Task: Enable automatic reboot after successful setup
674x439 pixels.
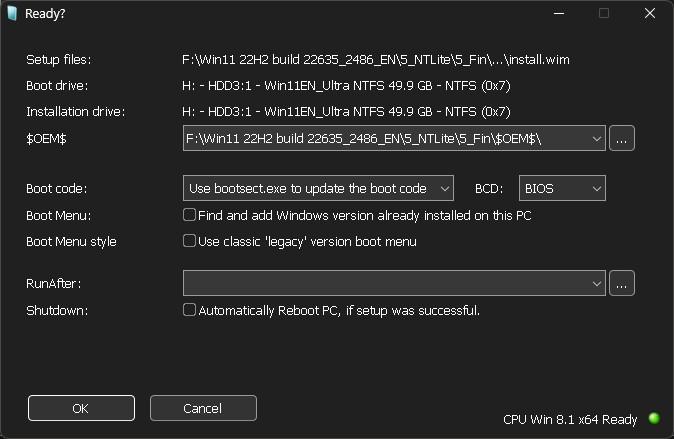Action: click(x=189, y=310)
